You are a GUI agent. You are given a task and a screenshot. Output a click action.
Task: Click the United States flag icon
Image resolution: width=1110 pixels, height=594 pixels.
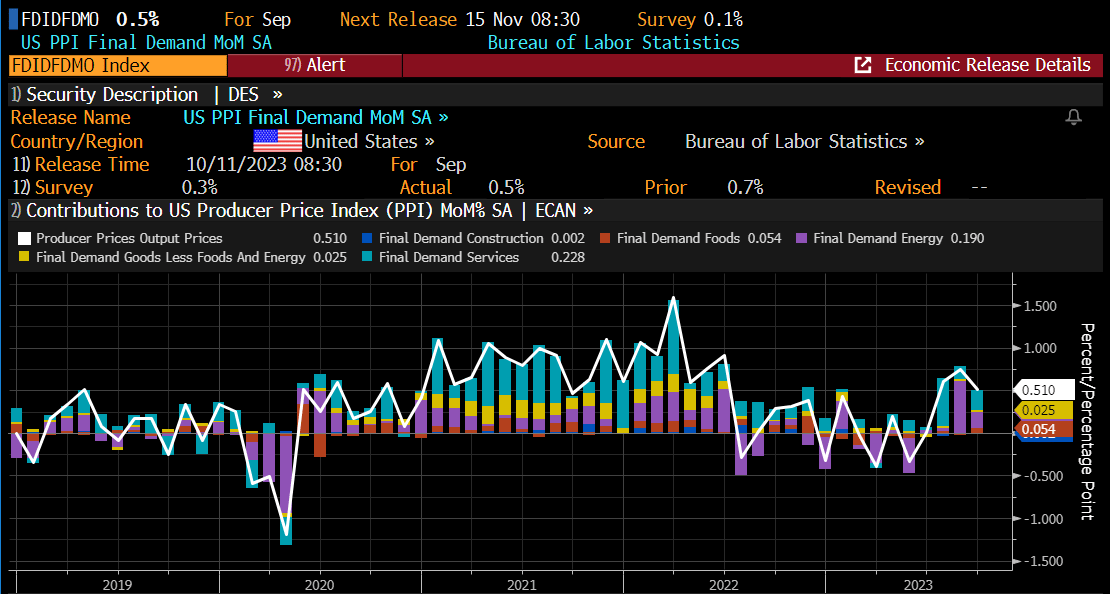pos(277,141)
